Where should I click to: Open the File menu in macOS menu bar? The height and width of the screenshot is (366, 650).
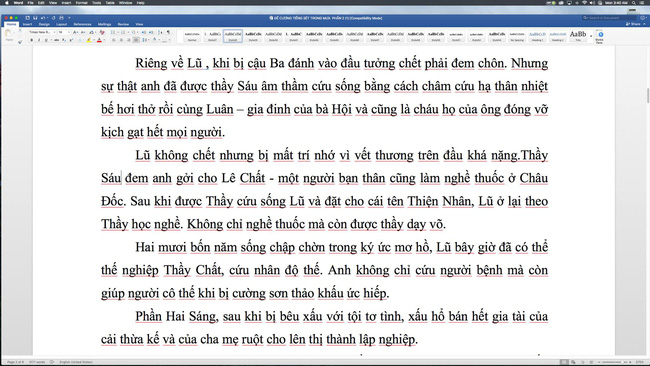pyautogui.click(x=30, y=2)
